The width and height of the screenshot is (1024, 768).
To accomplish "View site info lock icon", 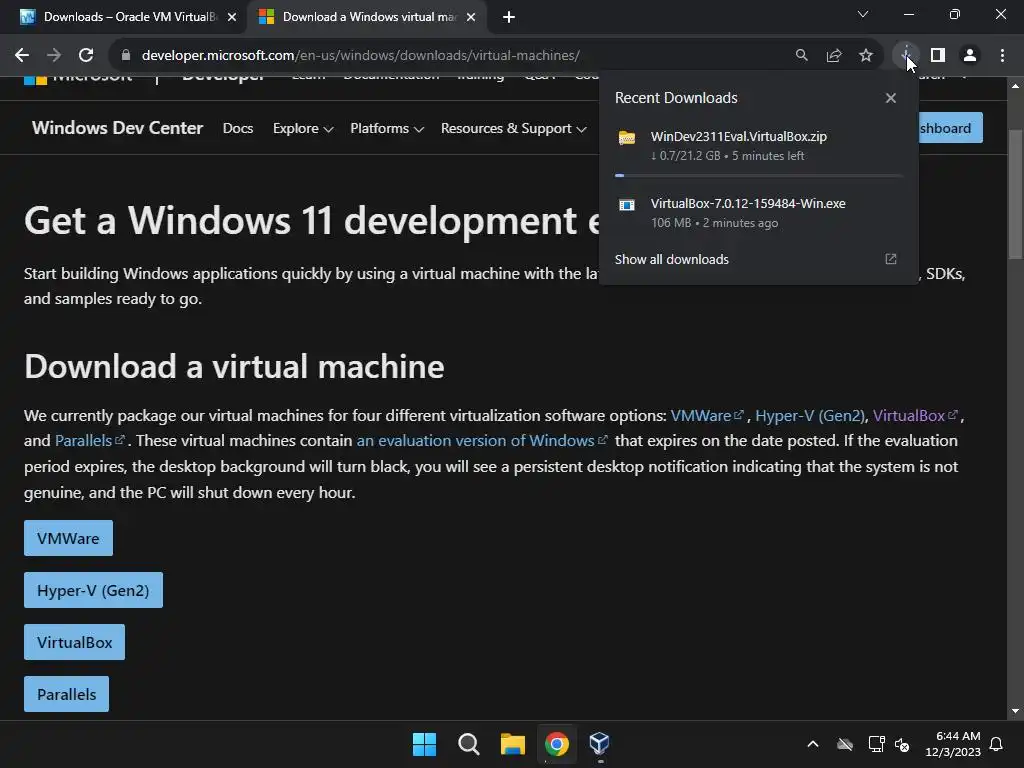I will pyautogui.click(x=126, y=56).
